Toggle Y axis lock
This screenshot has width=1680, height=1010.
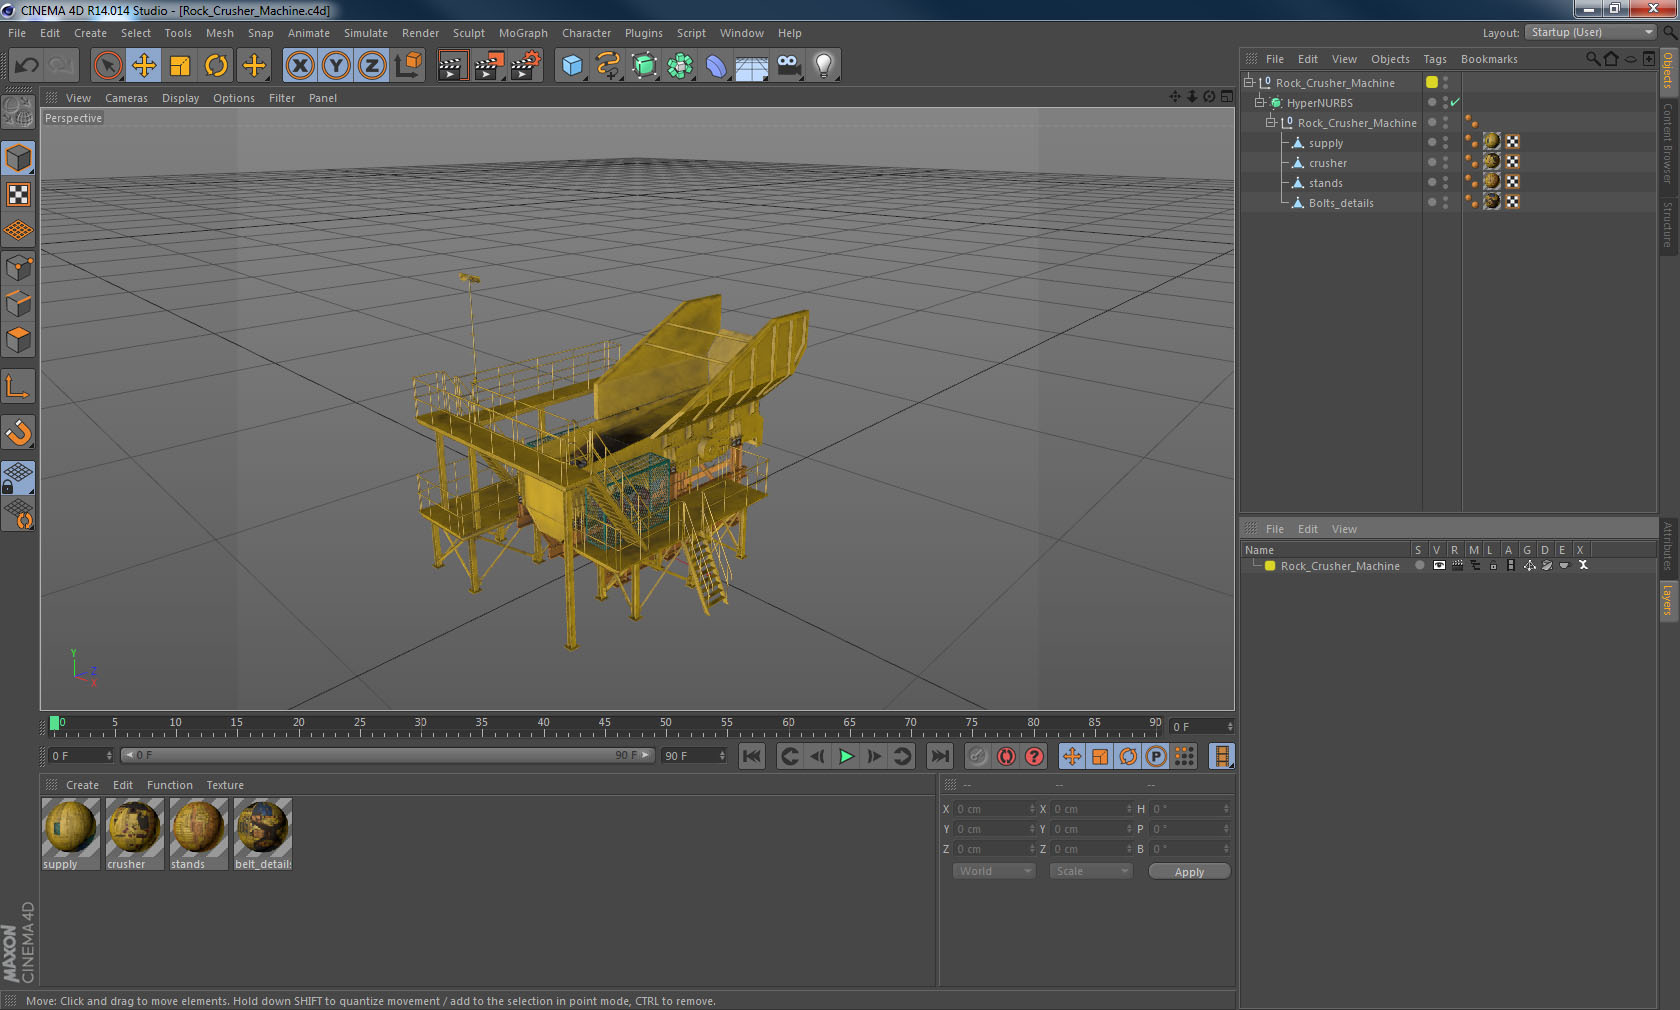(336, 66)
